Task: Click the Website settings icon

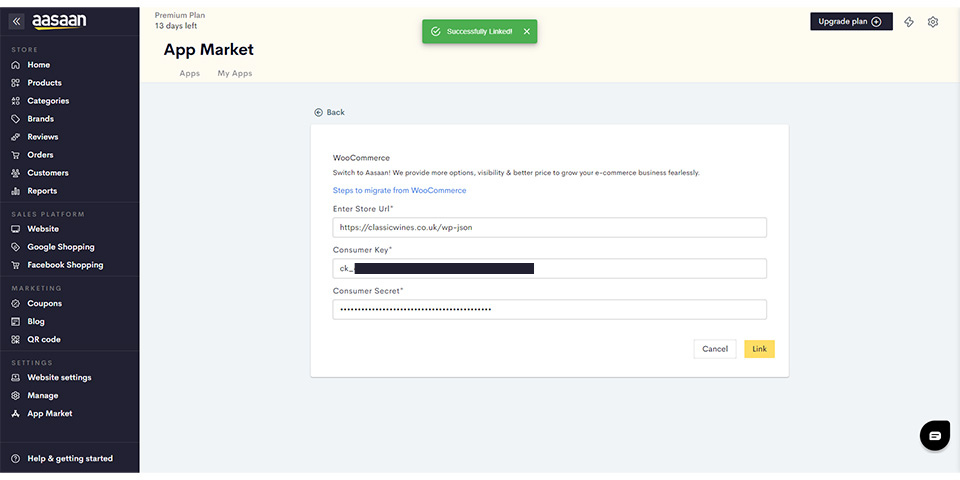Action: 16,378
